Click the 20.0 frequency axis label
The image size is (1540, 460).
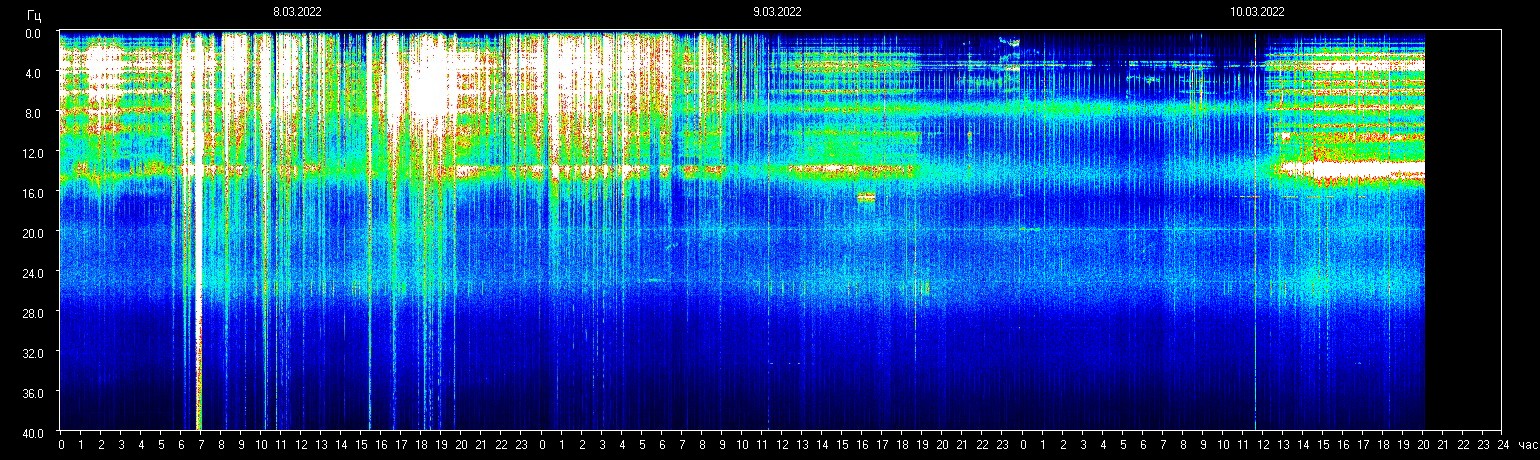tap(33, 232)
